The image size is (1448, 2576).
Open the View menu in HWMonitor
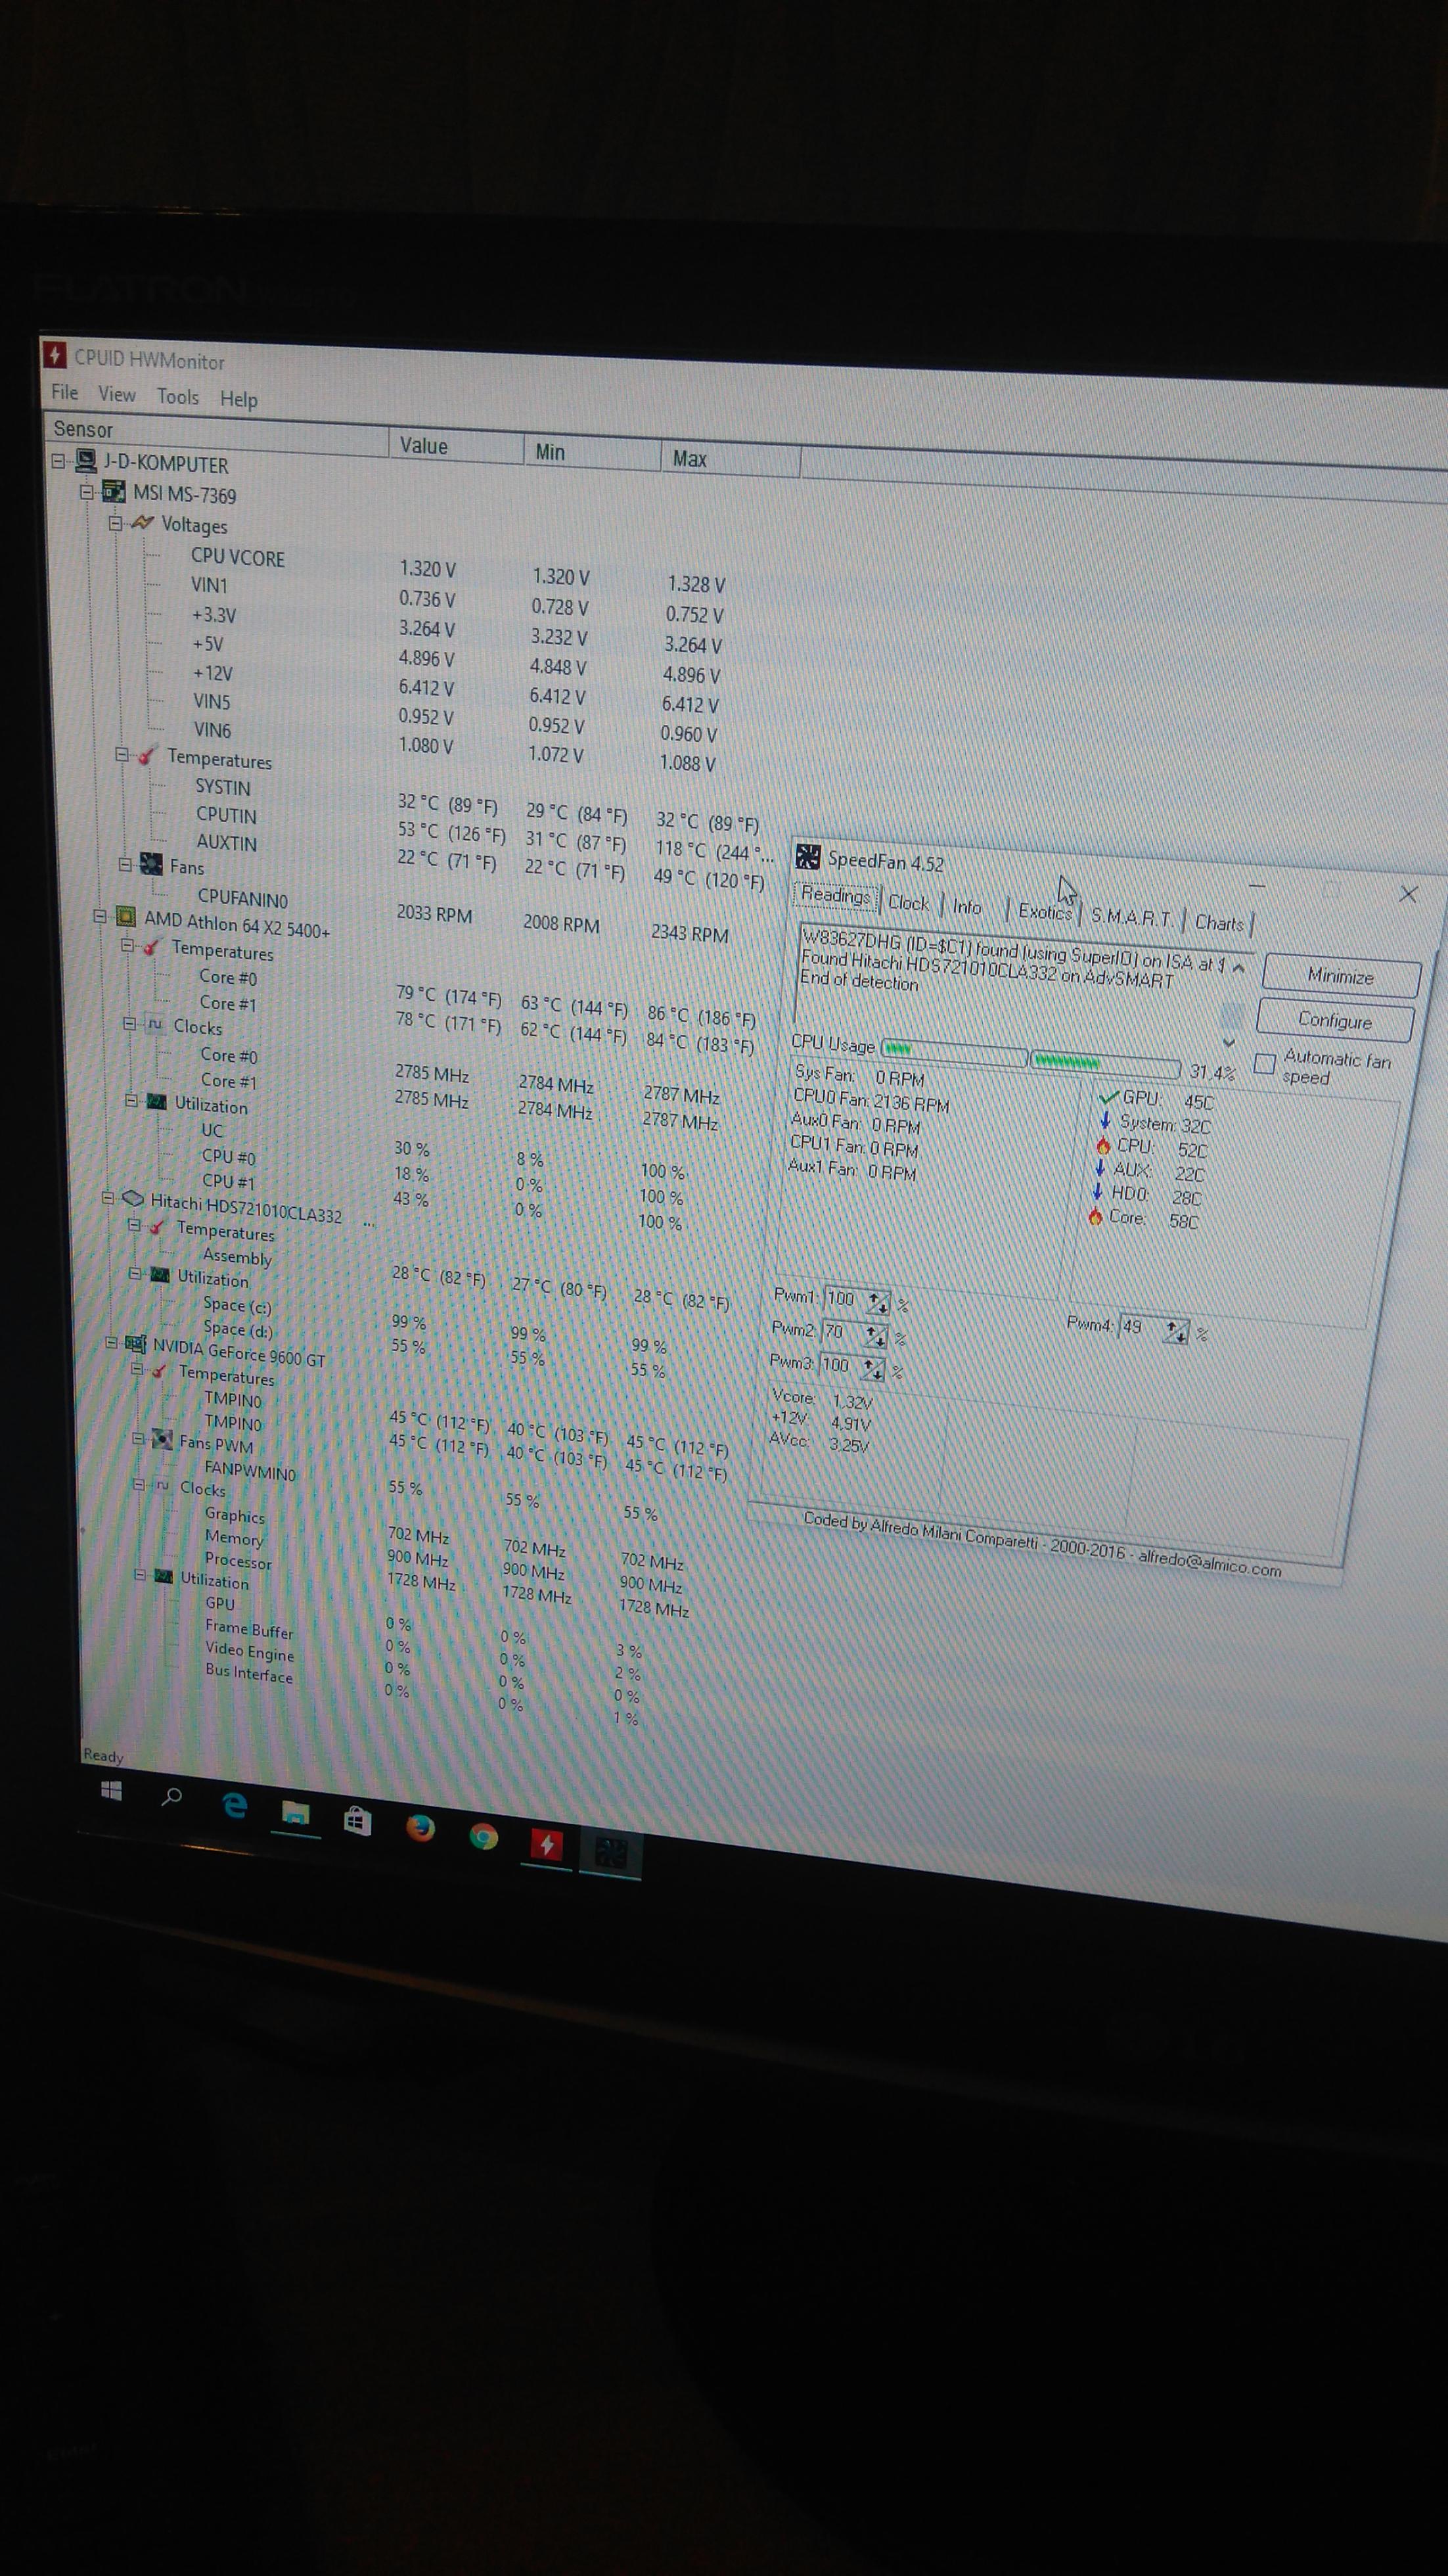coord(117,394)
